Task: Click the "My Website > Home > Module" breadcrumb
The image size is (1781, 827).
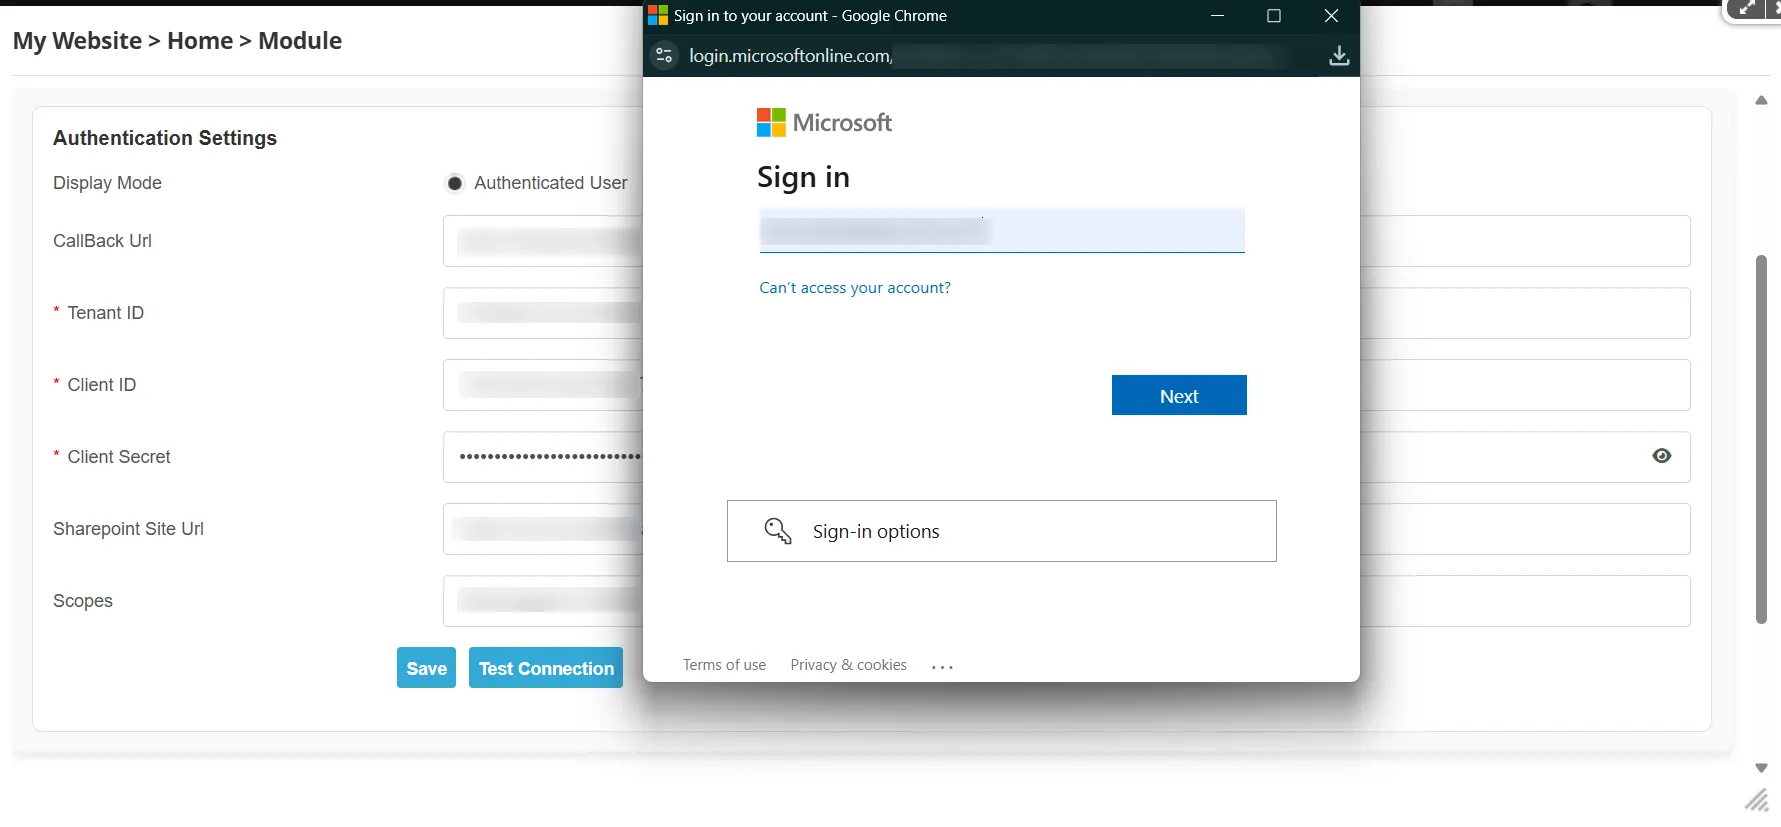Action: click(x=177, y=41)
